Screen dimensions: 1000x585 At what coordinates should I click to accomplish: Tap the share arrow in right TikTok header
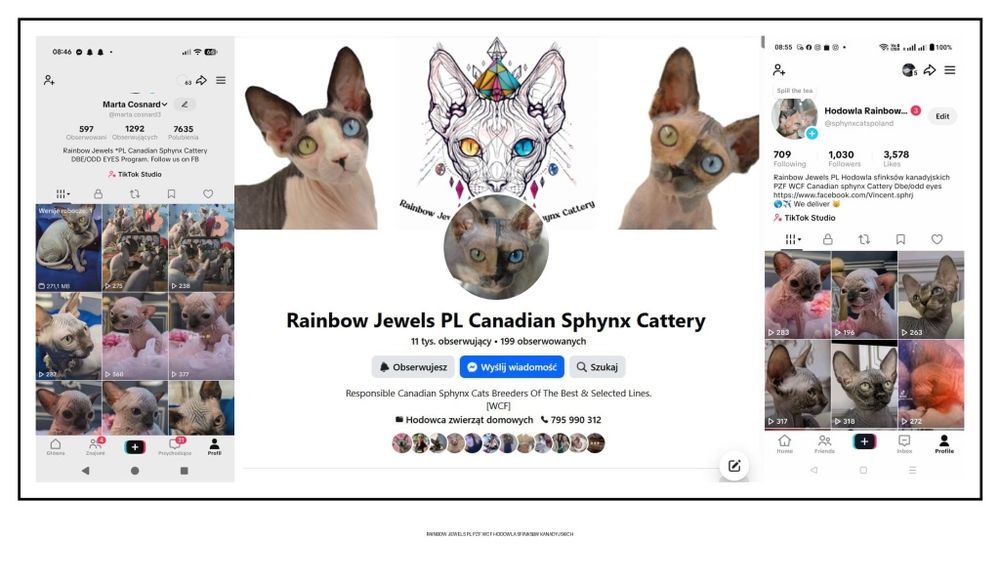930,70
